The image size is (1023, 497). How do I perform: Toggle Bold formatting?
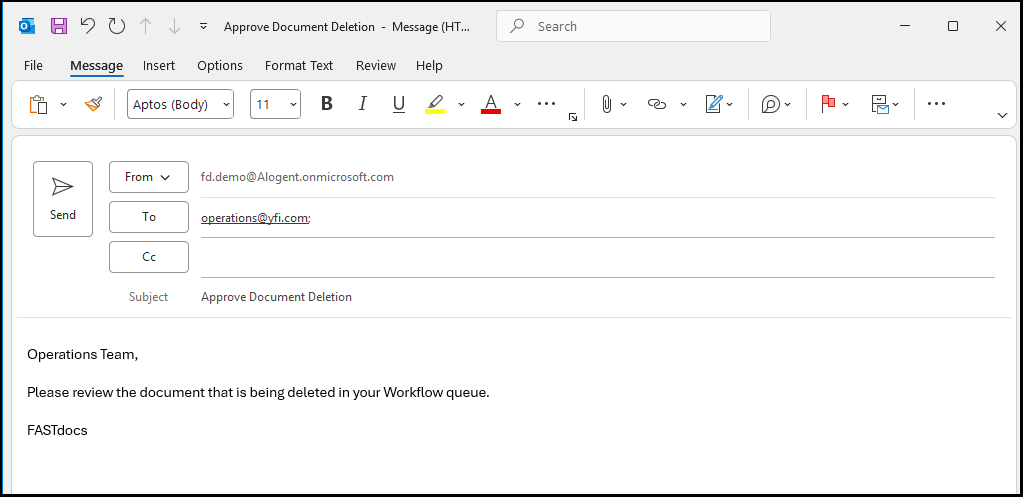326,104
